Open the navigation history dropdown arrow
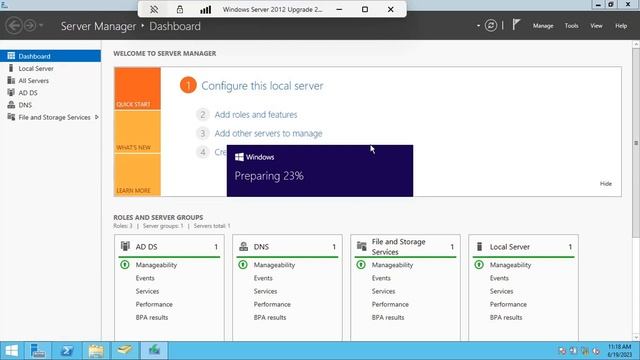 pos(41,26)
